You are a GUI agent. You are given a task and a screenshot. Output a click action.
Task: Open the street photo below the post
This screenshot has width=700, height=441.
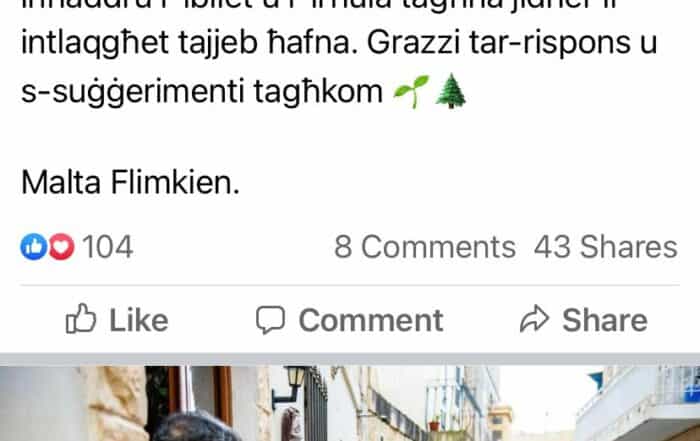coord(350,404)
